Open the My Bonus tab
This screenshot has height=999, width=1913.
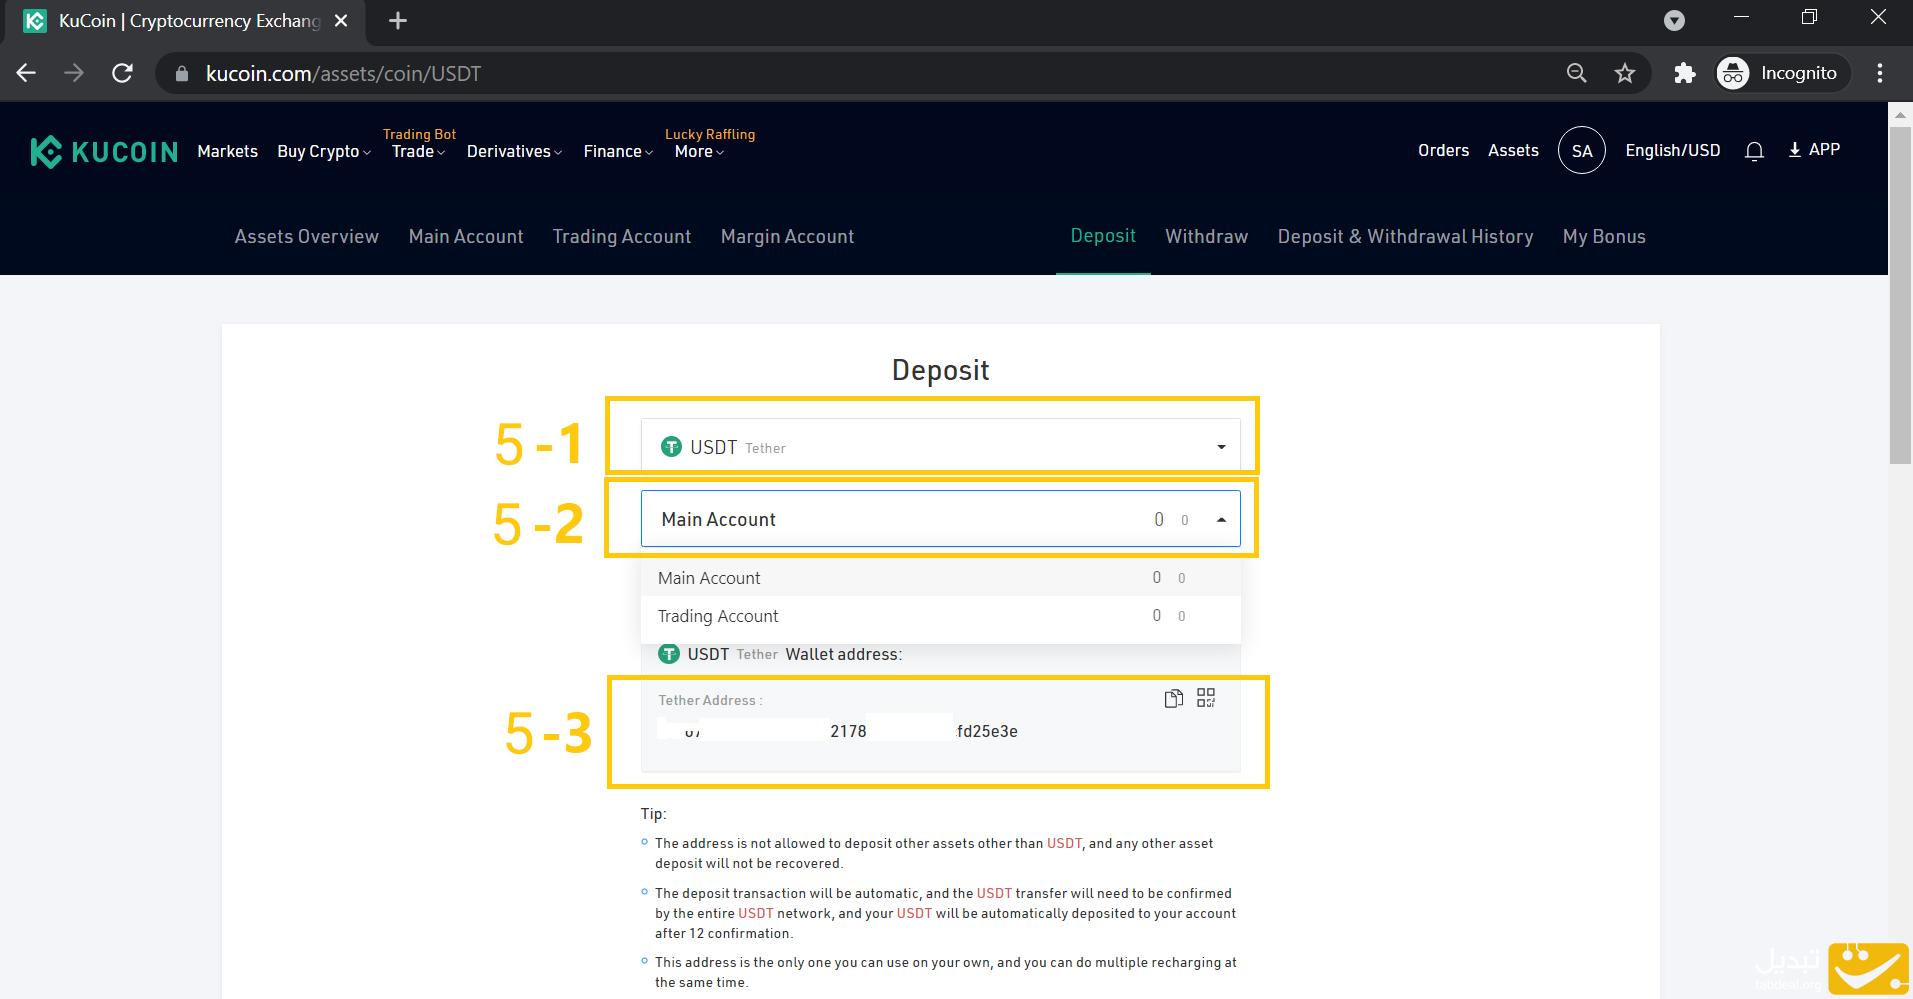coord(1604,237)
